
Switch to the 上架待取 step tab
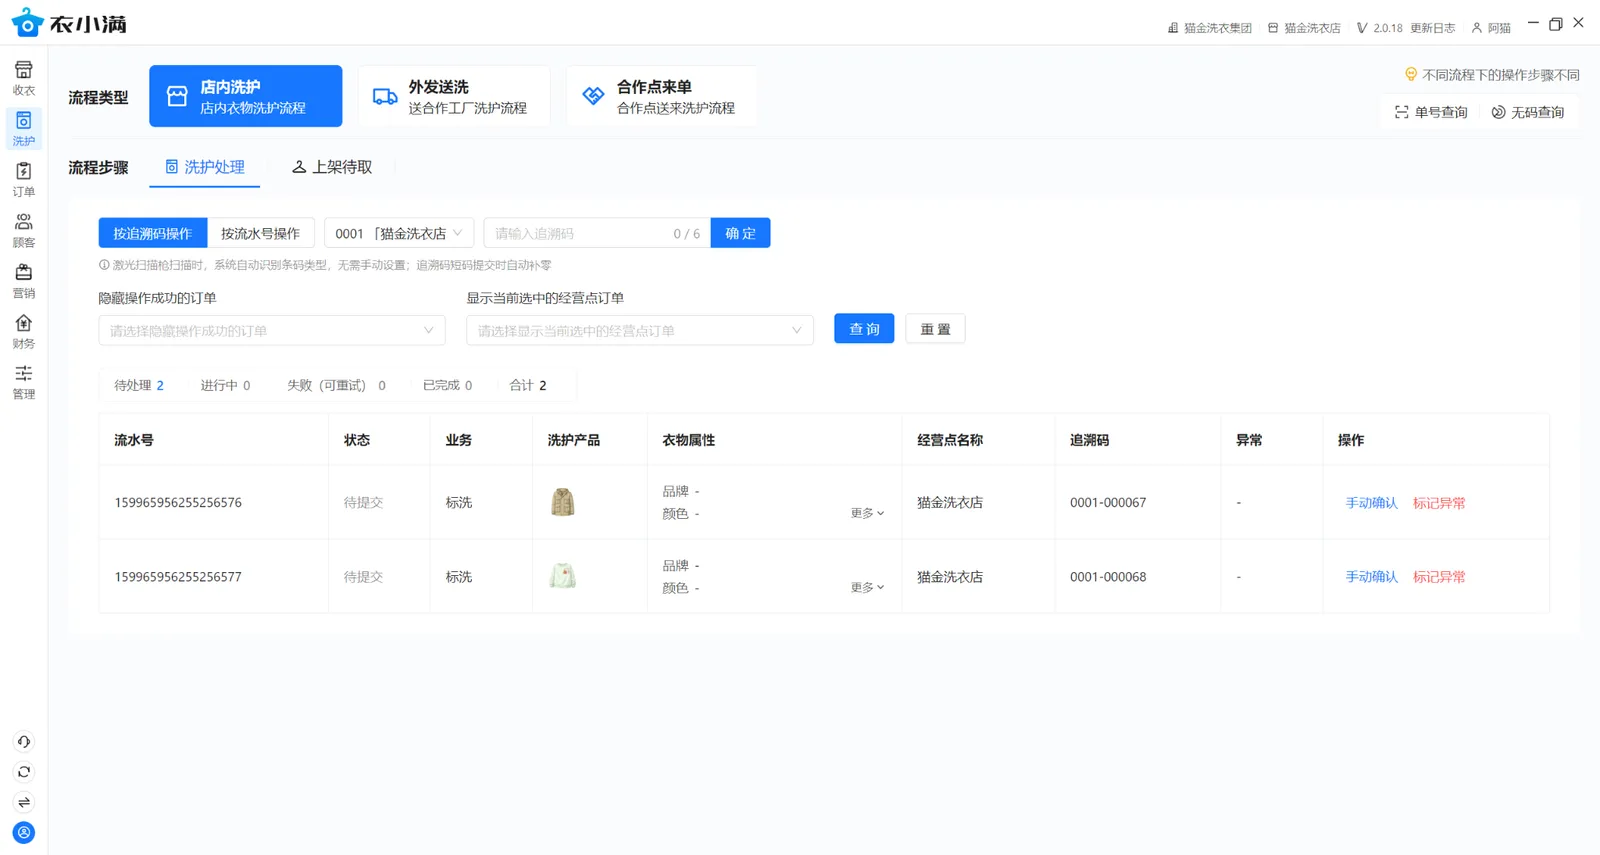[332, 167]
